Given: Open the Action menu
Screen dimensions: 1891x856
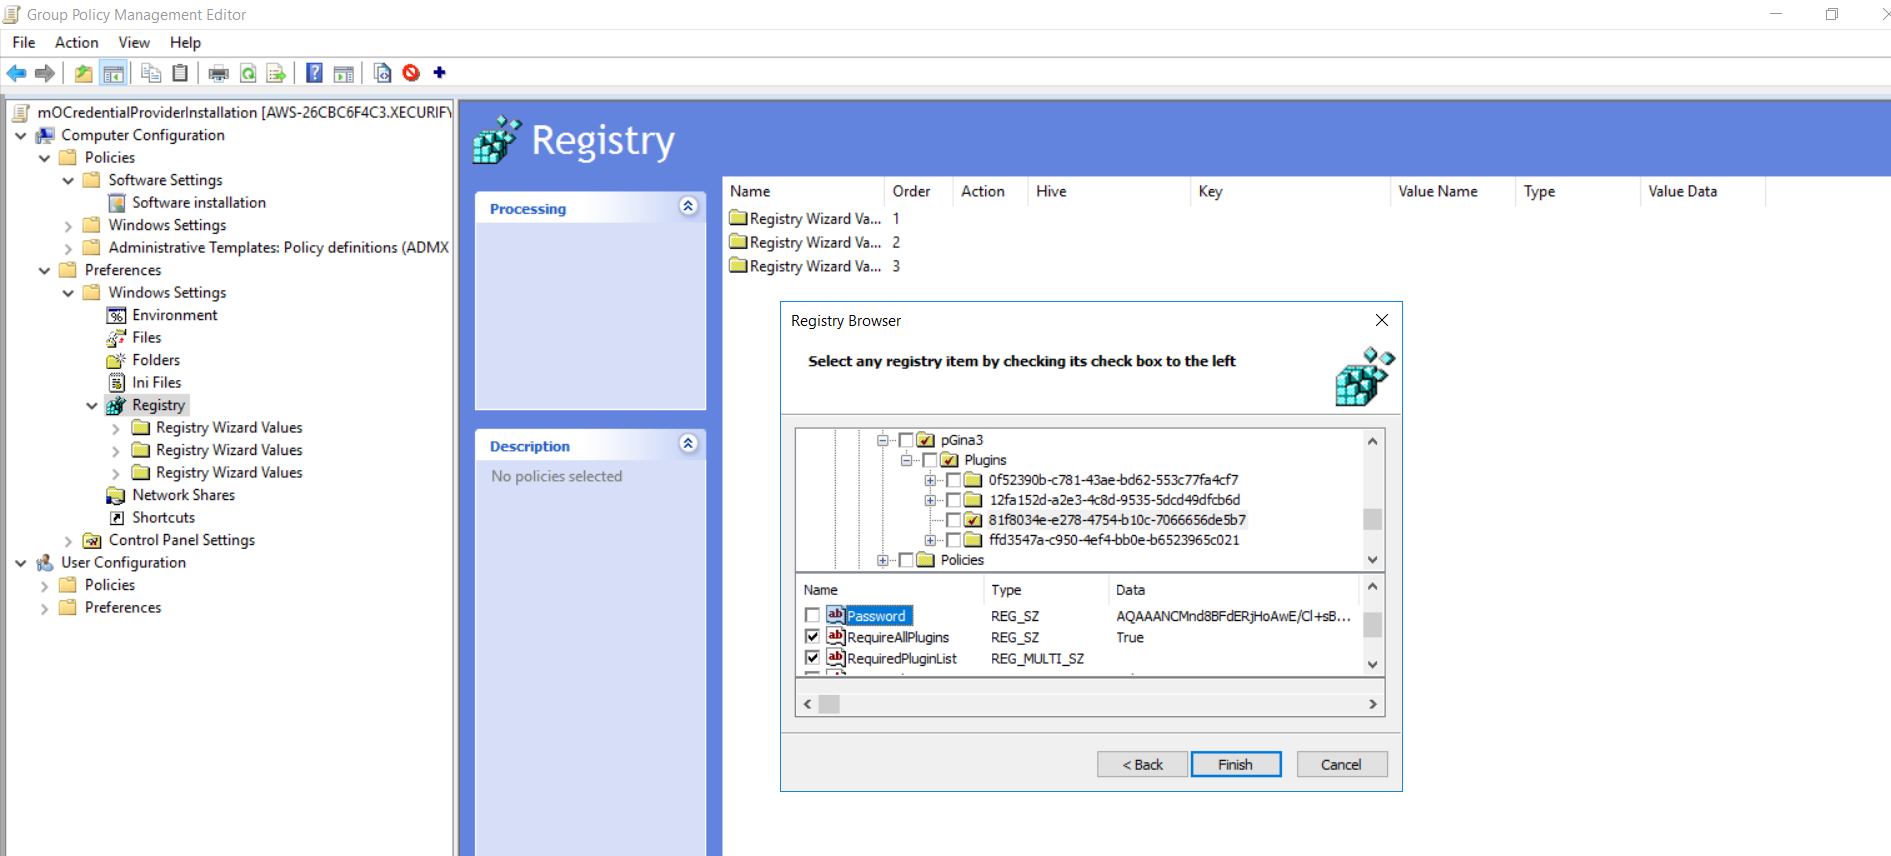Looking at the screenshot, I should 77,42.
